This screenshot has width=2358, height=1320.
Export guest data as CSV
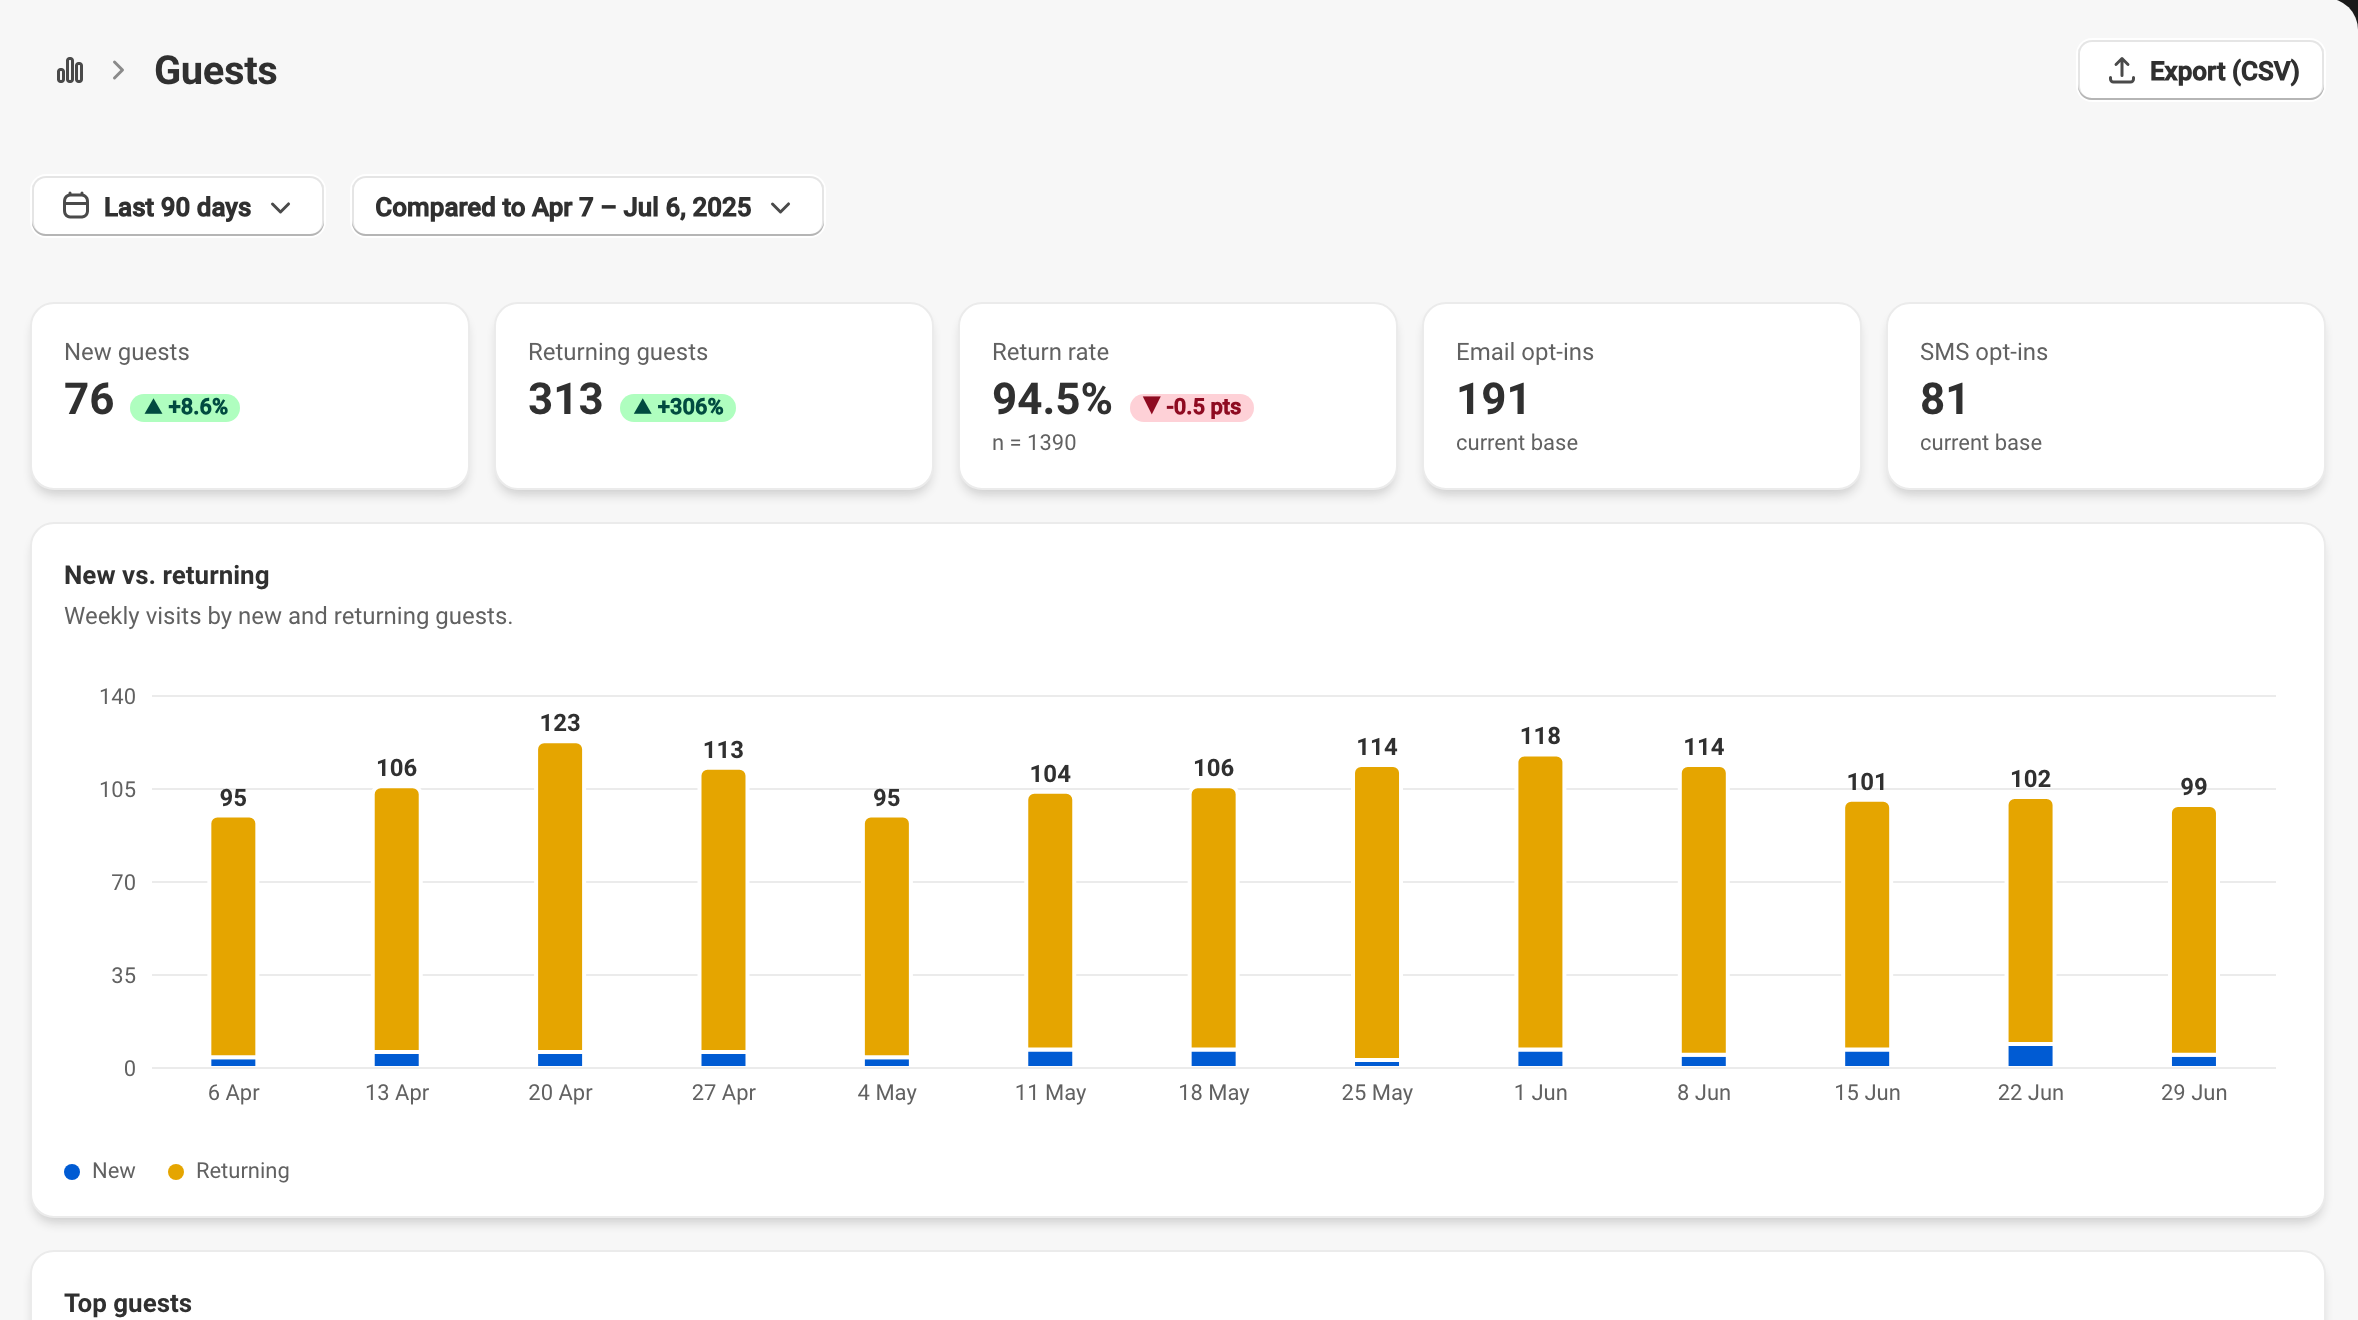click(2200, 70)
